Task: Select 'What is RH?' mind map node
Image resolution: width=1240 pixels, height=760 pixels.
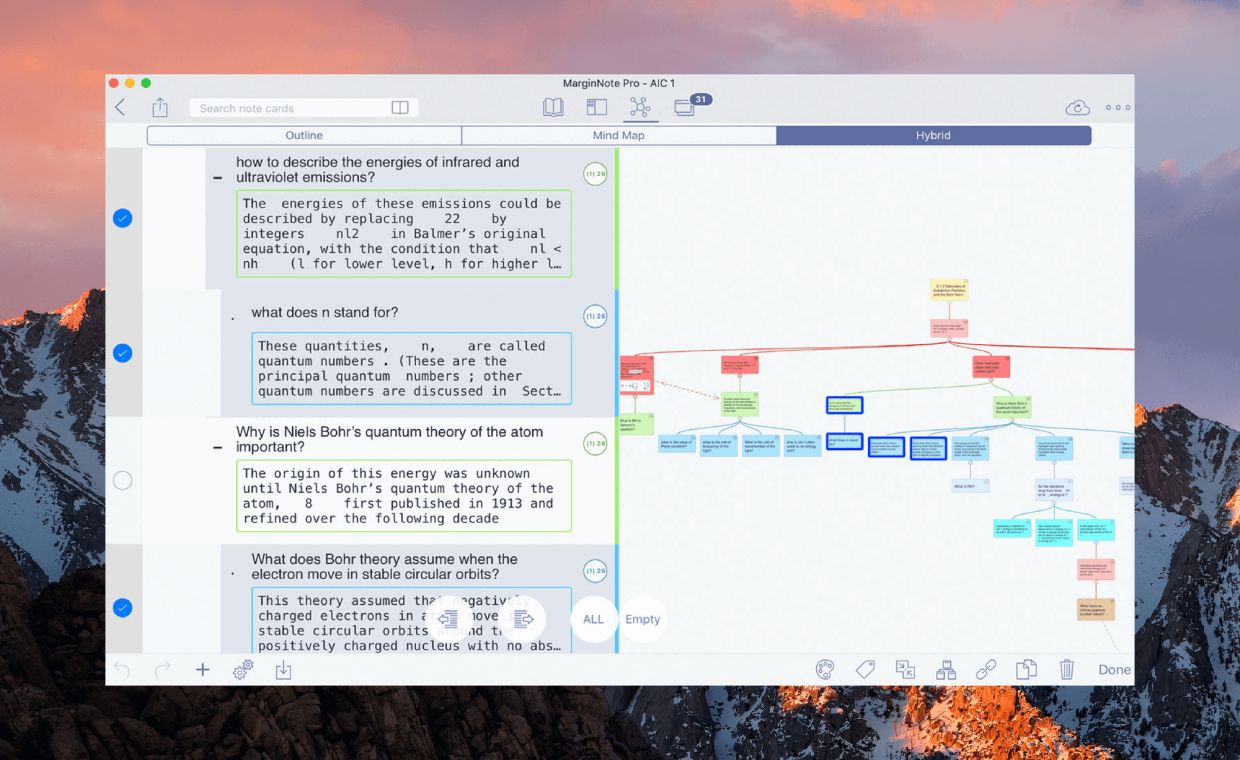Action: pos(970,486)
